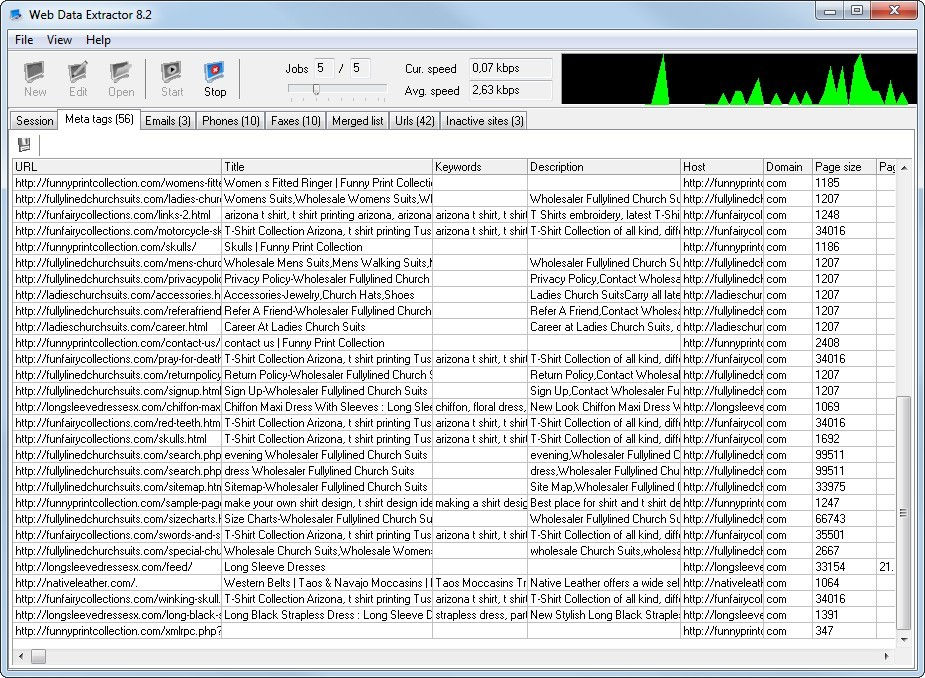This screenshot has height=678, width=925.
Task: Click the vertical scrollbar thumb
Action: (x=904, y=513)
